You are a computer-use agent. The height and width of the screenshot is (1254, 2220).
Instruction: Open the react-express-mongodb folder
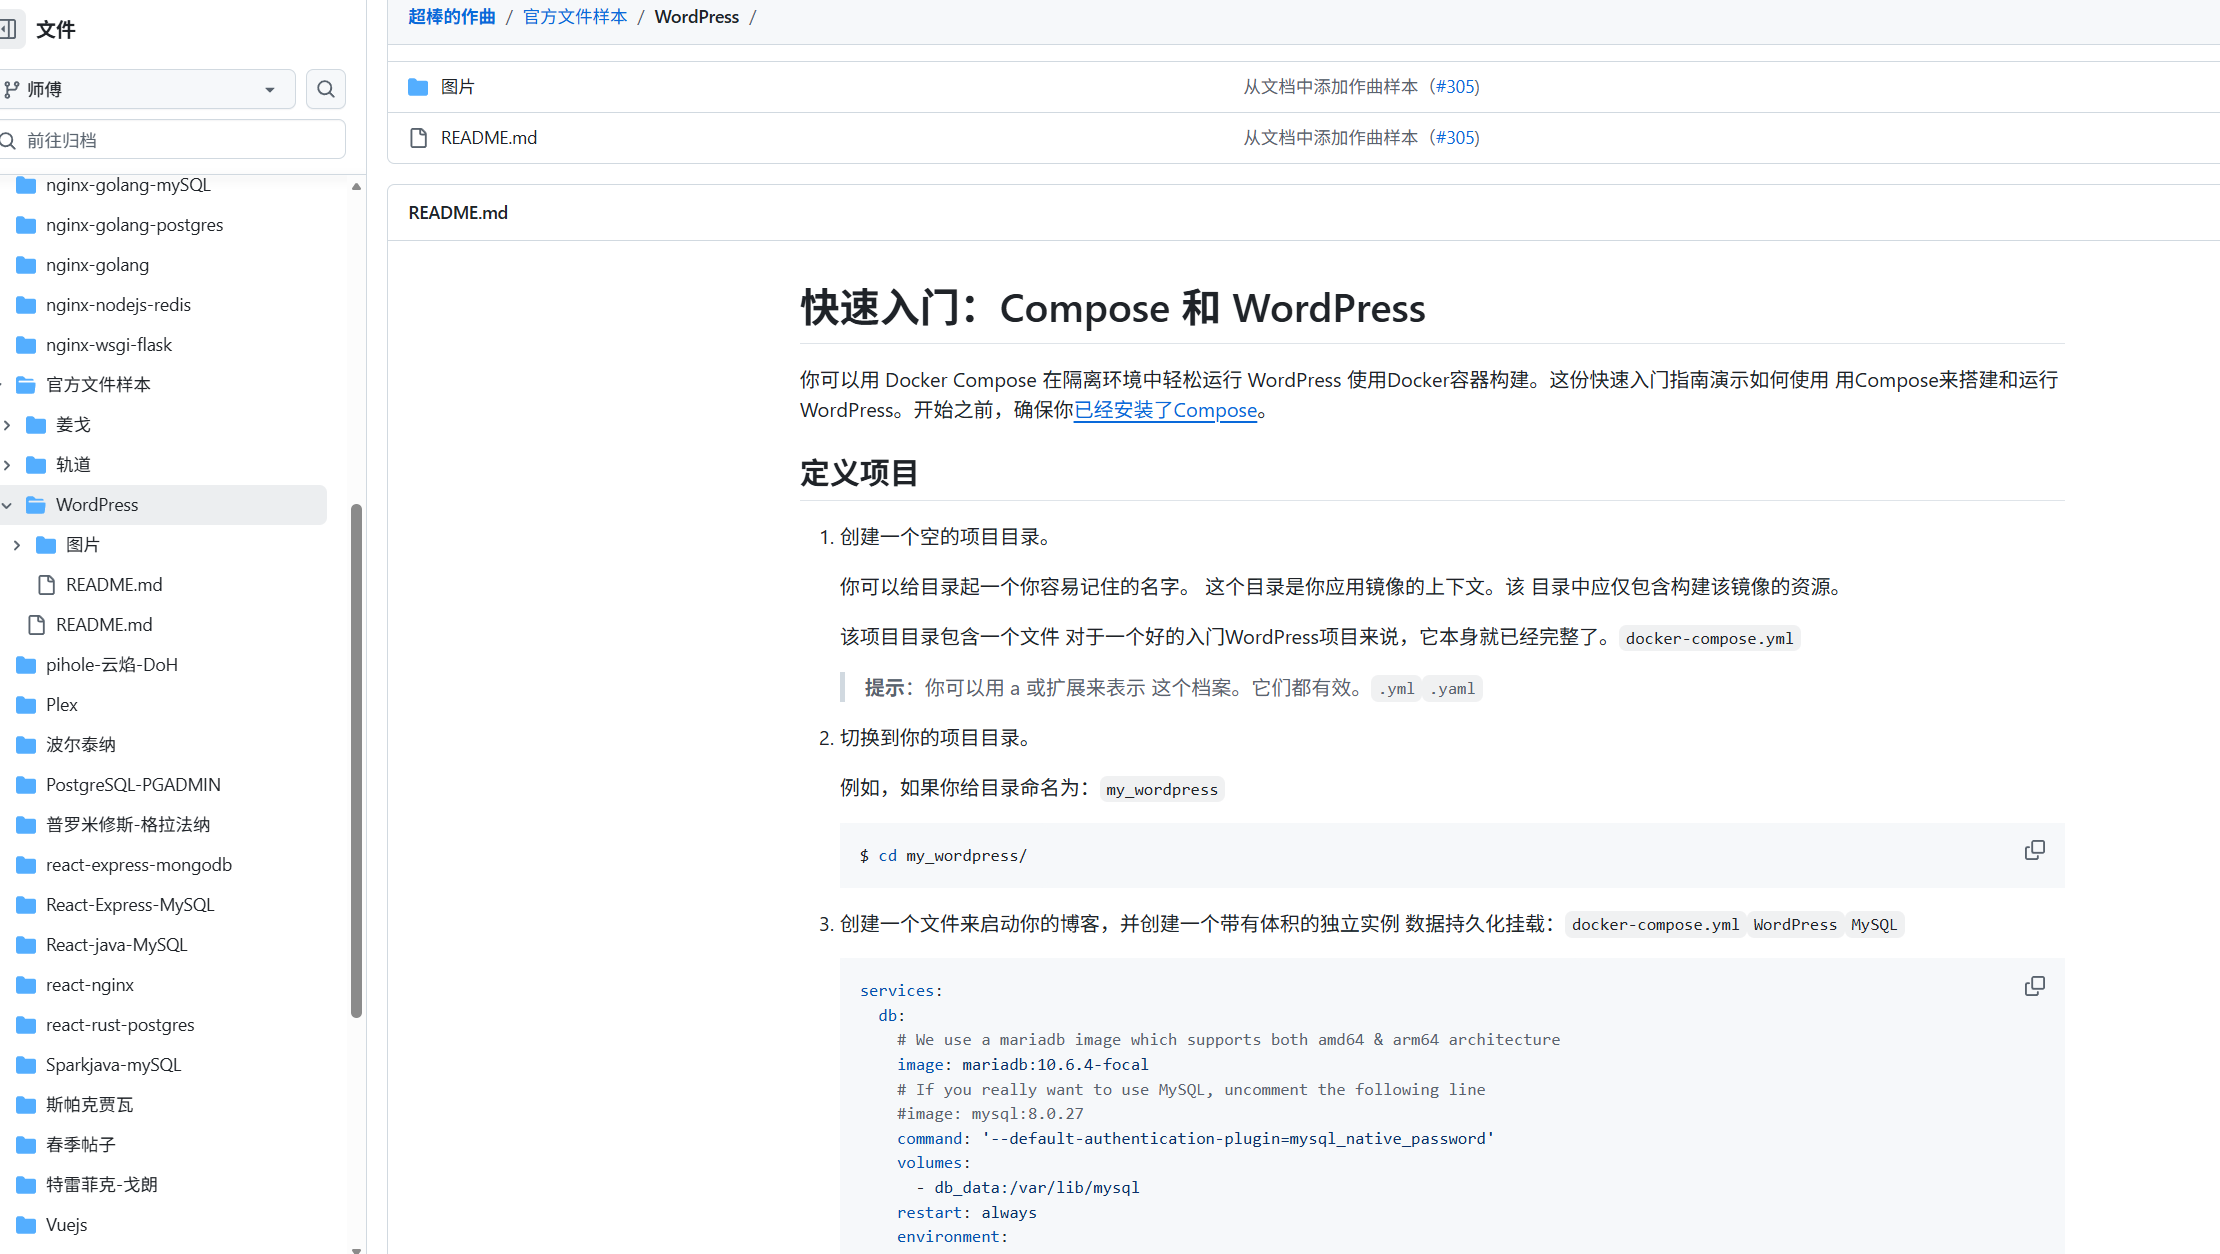(138, 864)
